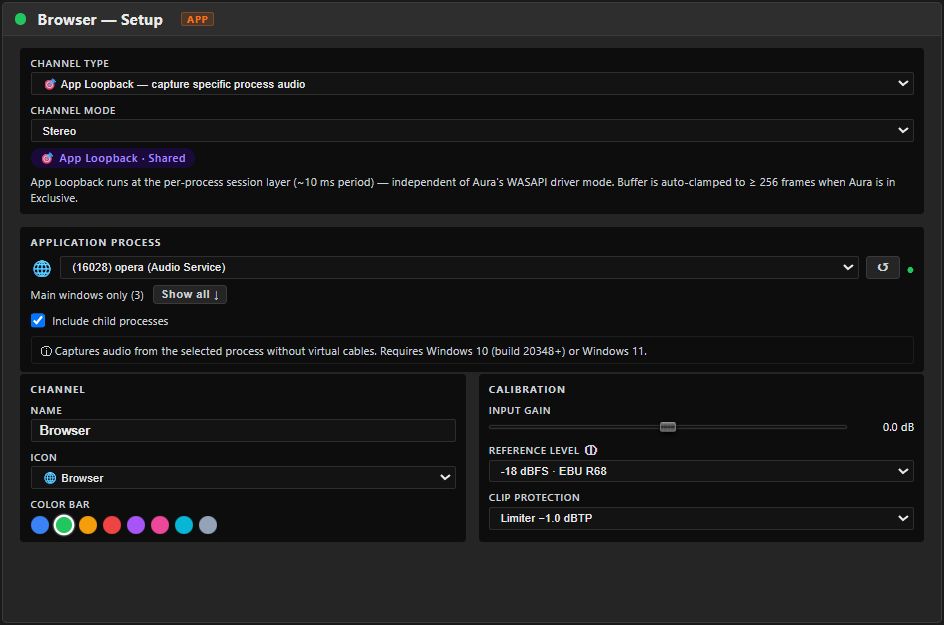Image resolution: width=944 pixels, height=625 pixels.
Task: Select the blue color bar swatch
Action: (40, 525)
